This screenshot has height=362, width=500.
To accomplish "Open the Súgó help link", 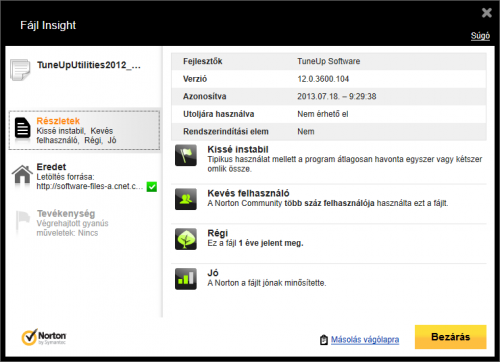I will click(480, 36).
